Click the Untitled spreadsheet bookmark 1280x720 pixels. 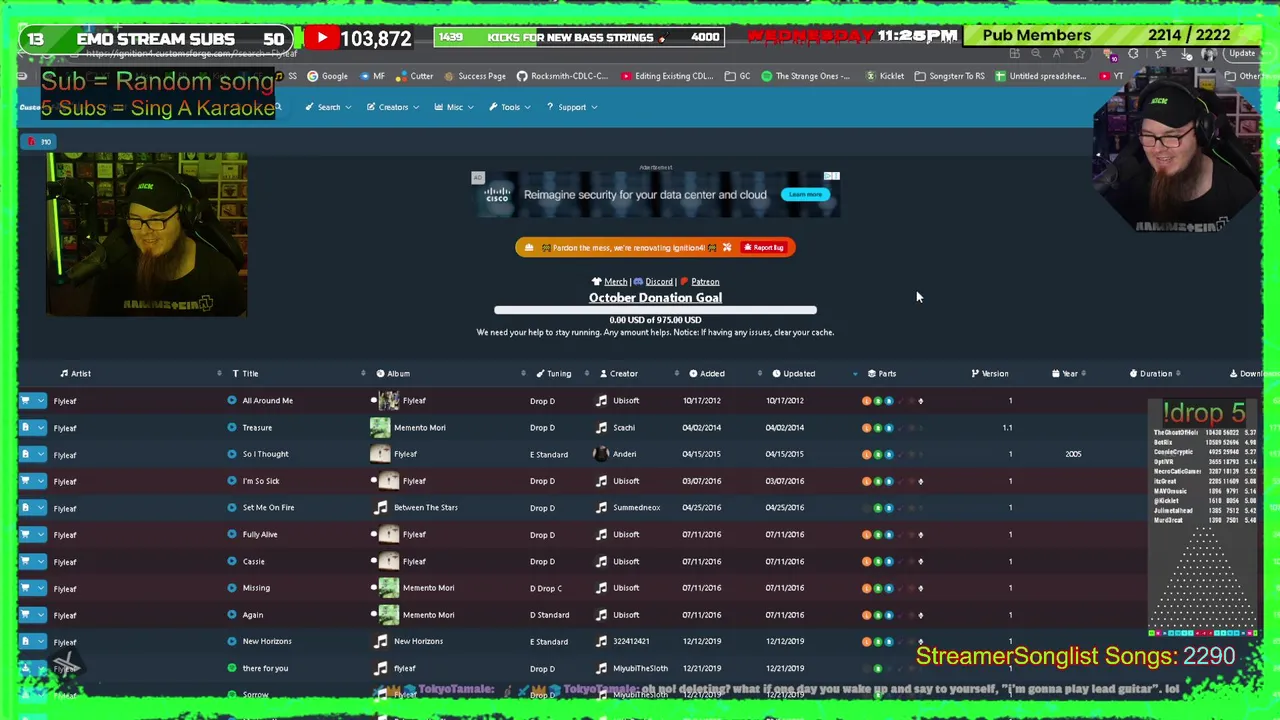coord(1040,76)
